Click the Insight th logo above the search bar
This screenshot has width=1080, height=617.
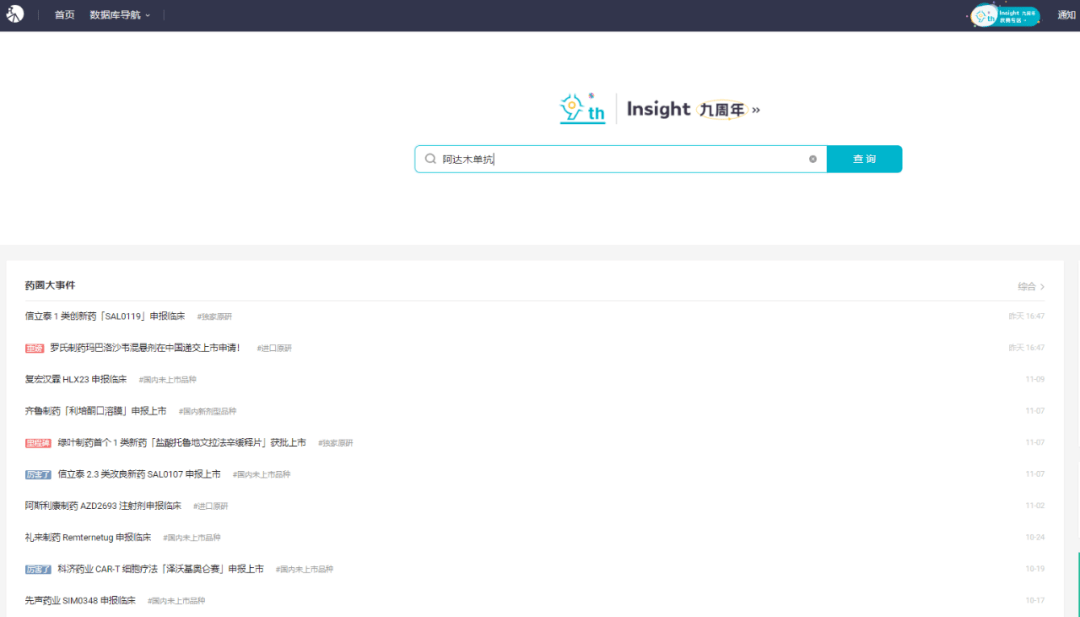(581, 108)
